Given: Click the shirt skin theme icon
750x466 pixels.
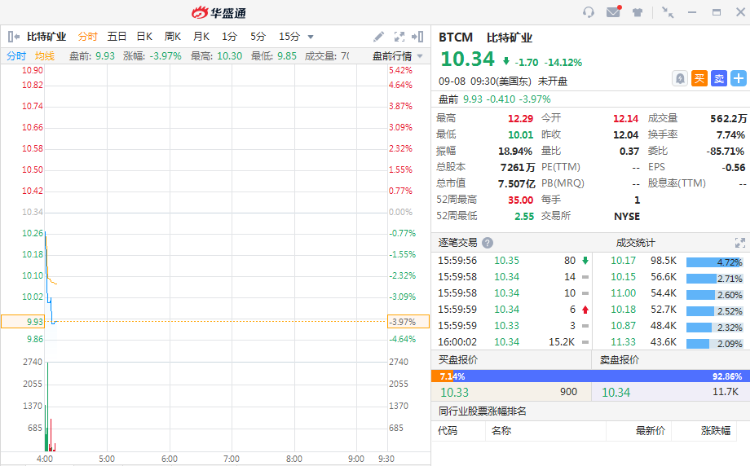Looking at the screenshot, I should point(636,12).
